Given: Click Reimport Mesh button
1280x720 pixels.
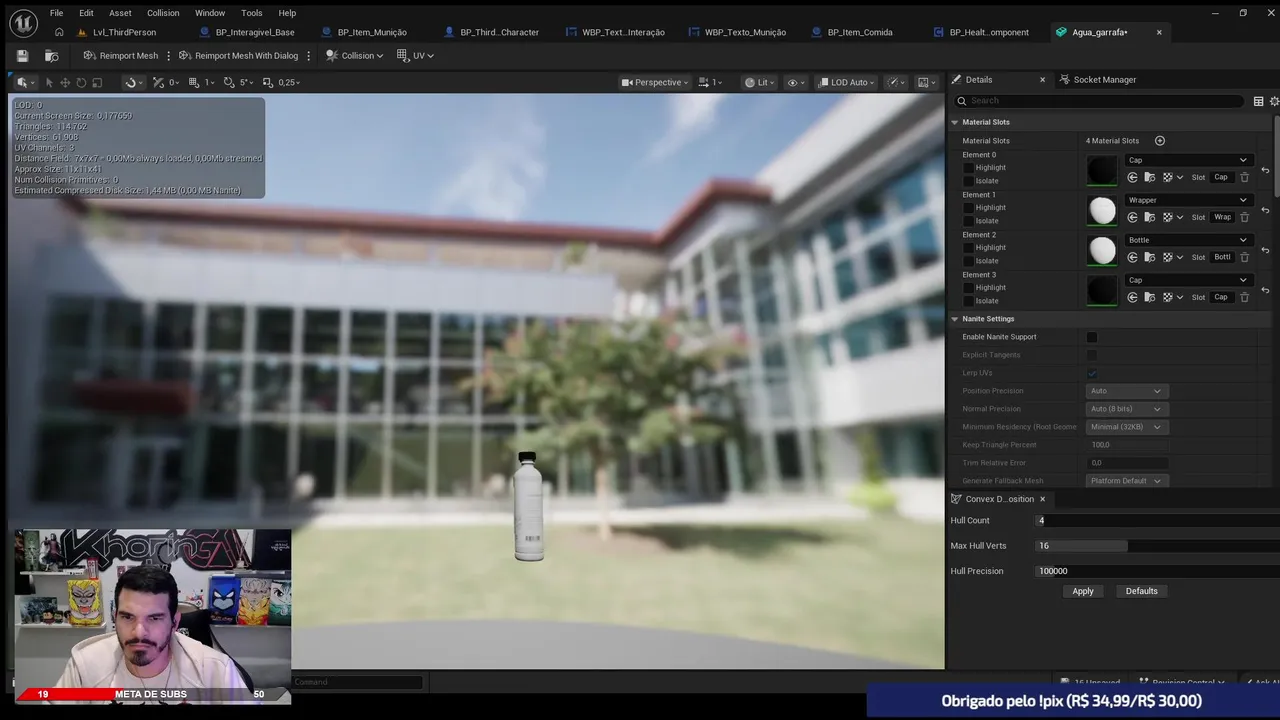Looking at the screenshot, I should coord(120,56).
